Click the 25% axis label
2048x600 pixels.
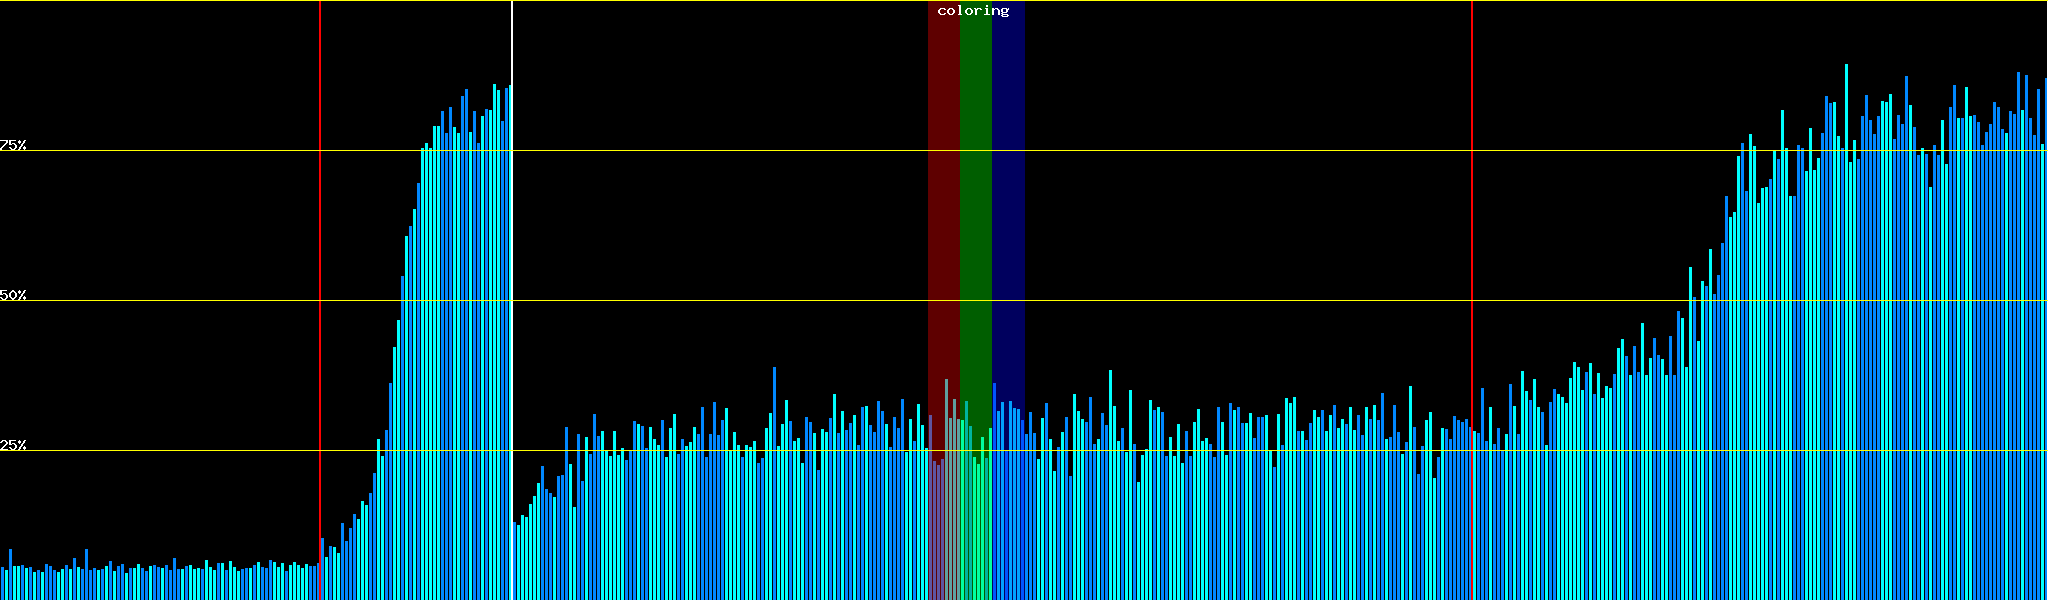[x=13, y=445]
